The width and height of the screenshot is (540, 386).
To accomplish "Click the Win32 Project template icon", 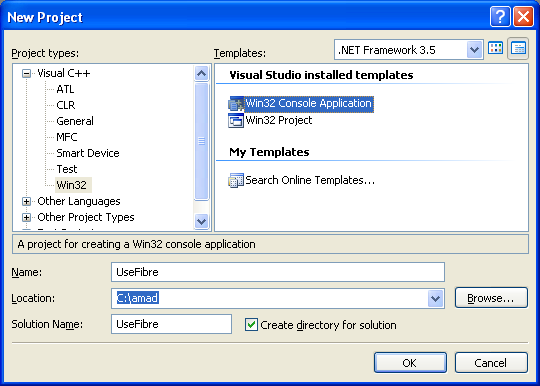I will coord(236,121).
